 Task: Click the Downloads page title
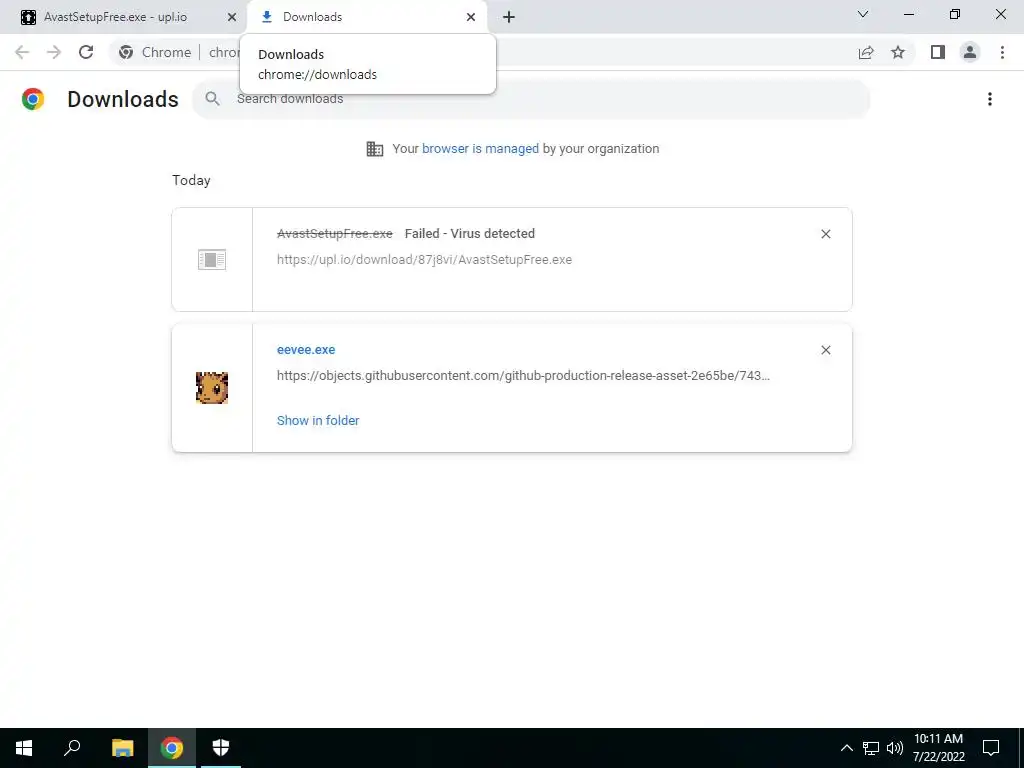click(123, 99)
